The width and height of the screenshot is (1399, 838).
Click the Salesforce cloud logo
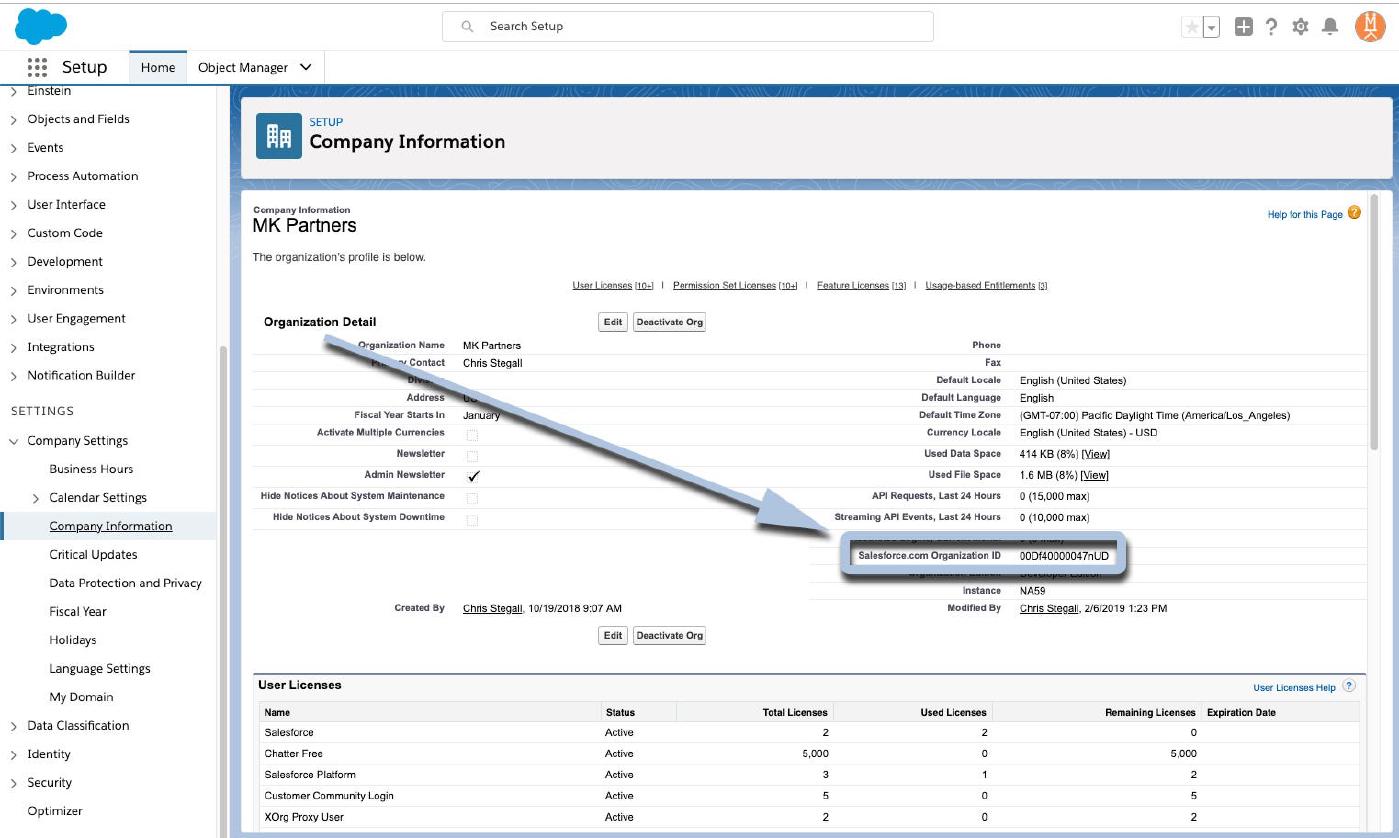point(41,26)
